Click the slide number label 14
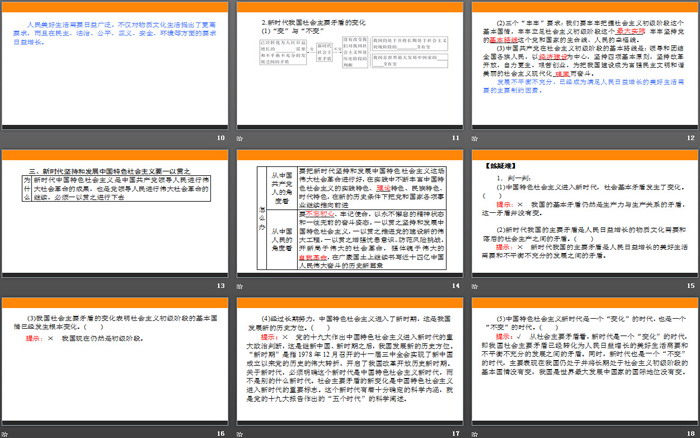 pos(455,285)
